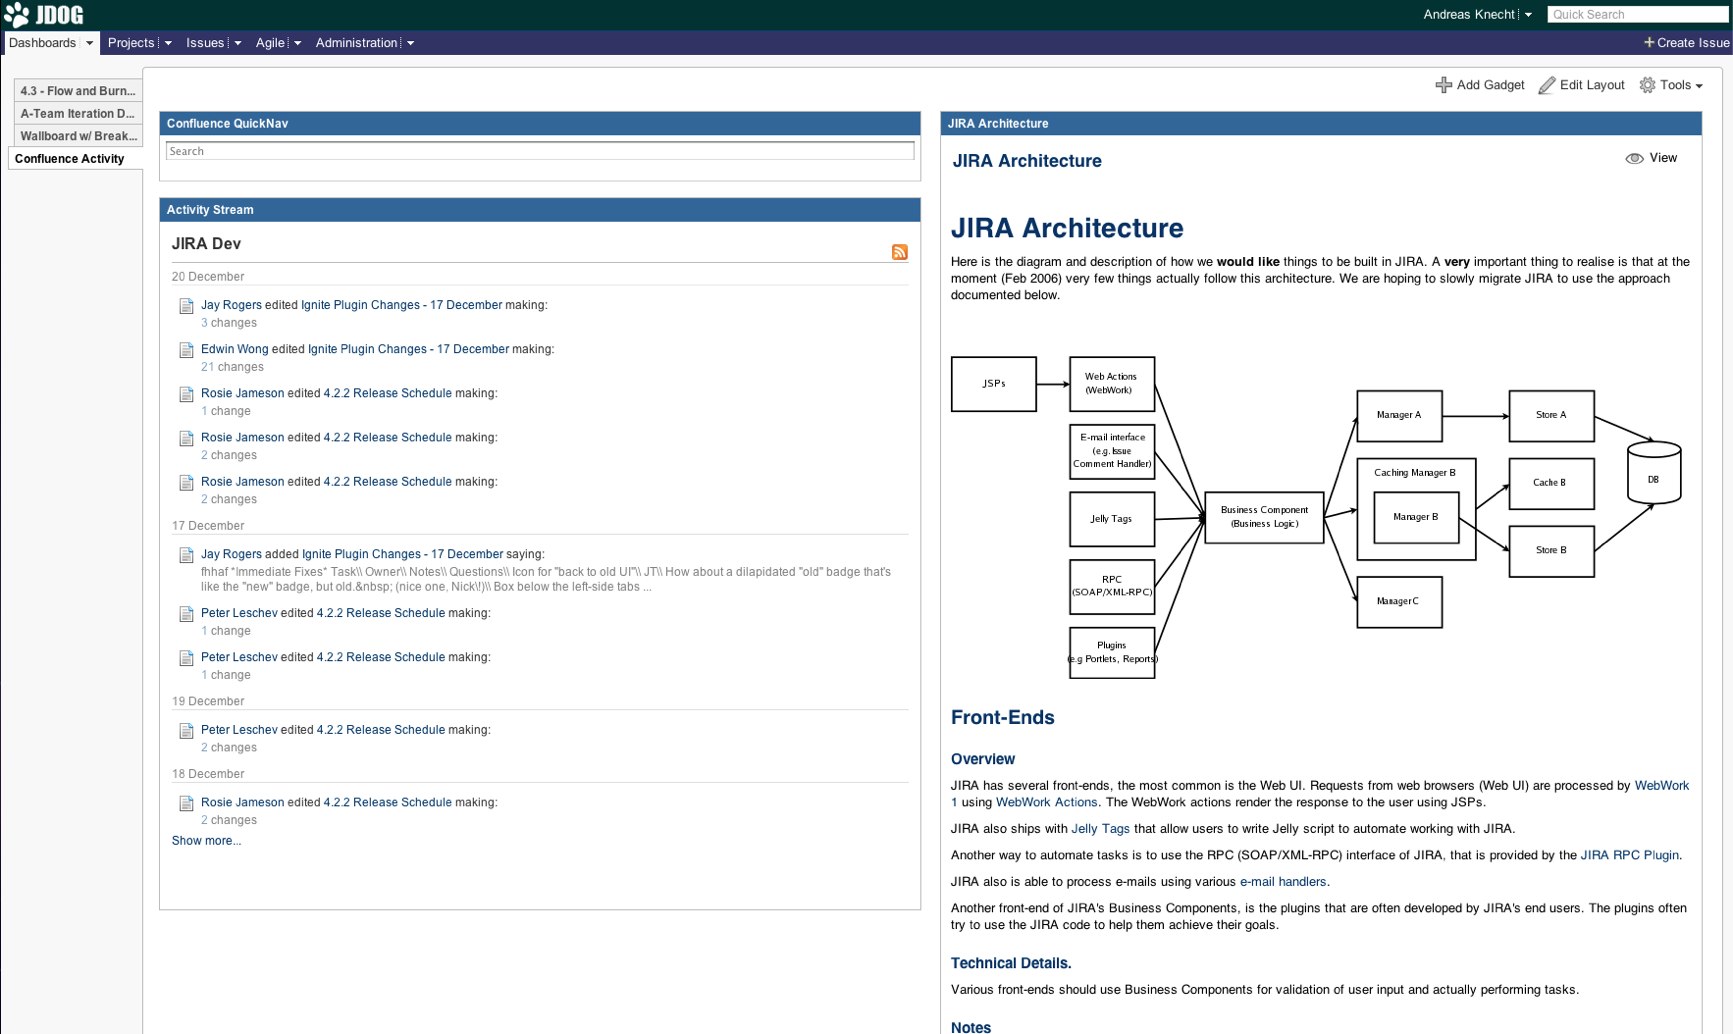Click in the Quick Search field
This screenshot has height=1034, width=1733.
(1637, 14)
